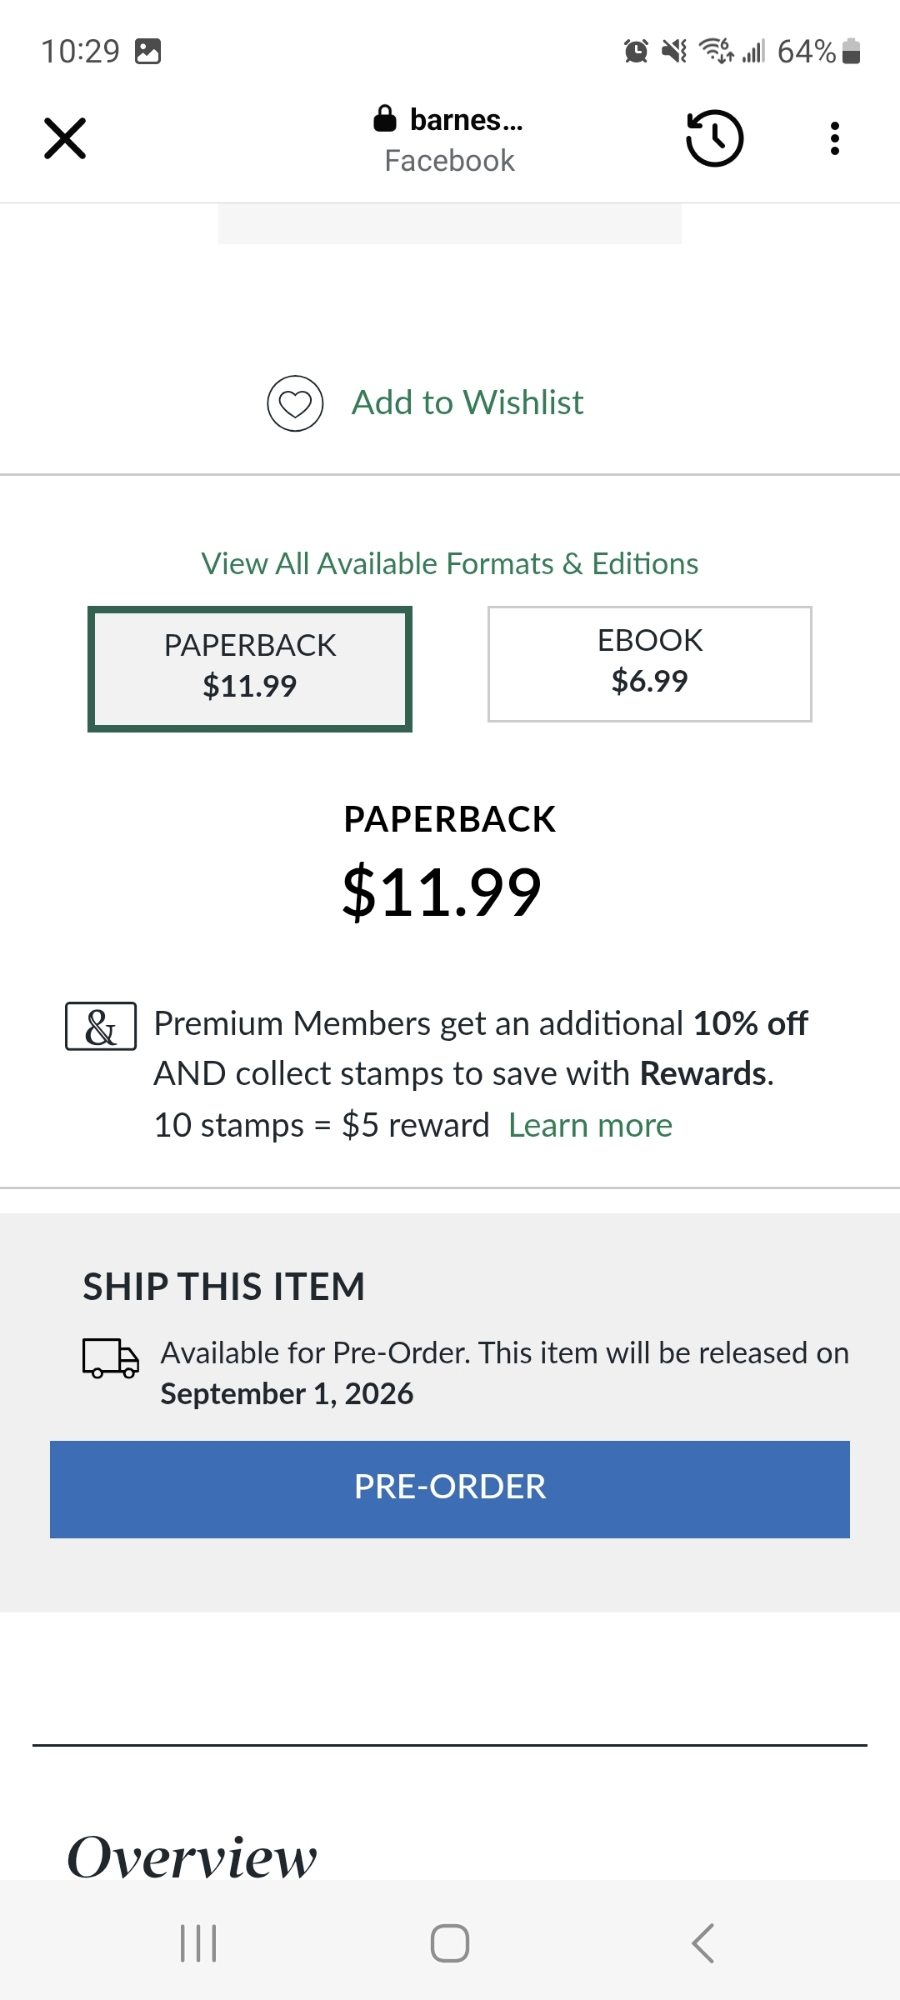The width and height of the screenshot is (900, 2000).
Task: Tap the Add to Wishlist link
Action: coord(467,403)
